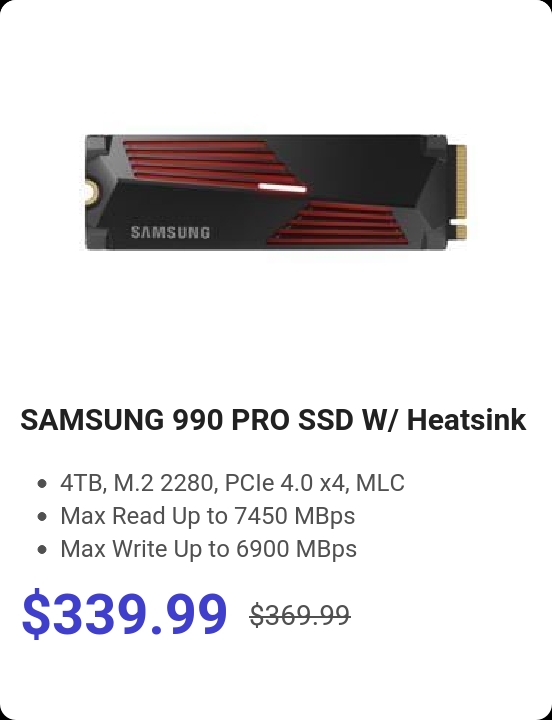This screenshot has width=552, height=720.
Task: Click the bullet dot beside Max Read
Action: (x=42, y=516)
